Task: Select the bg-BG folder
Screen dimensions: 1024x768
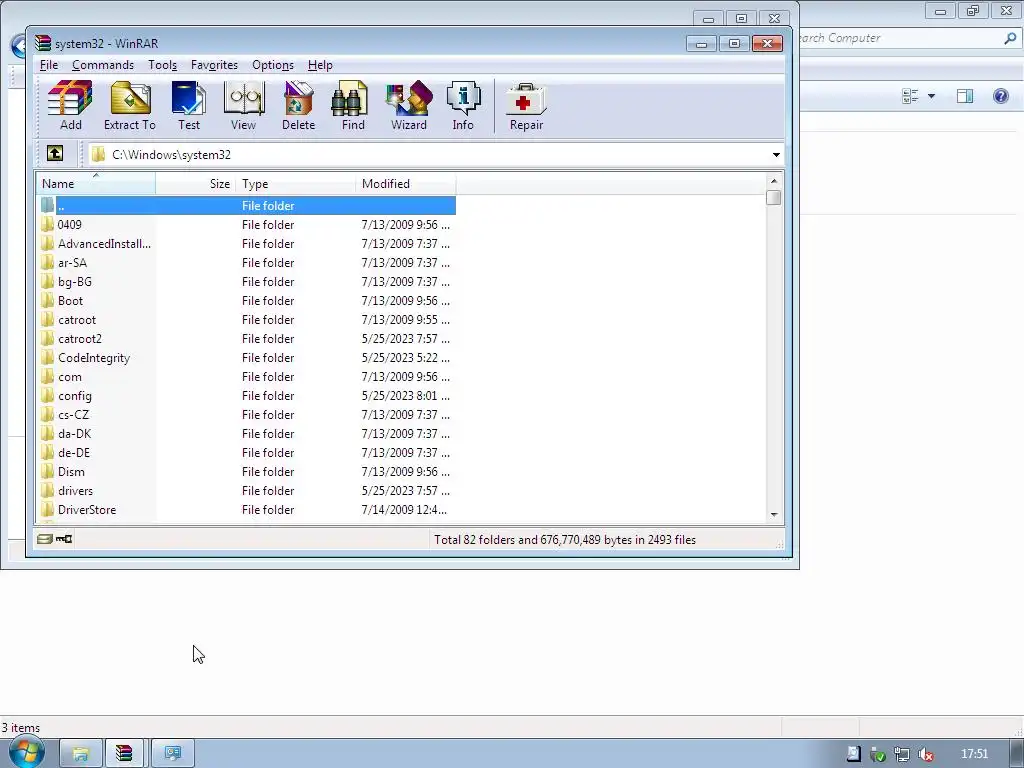Action: [x=246, y=281]
